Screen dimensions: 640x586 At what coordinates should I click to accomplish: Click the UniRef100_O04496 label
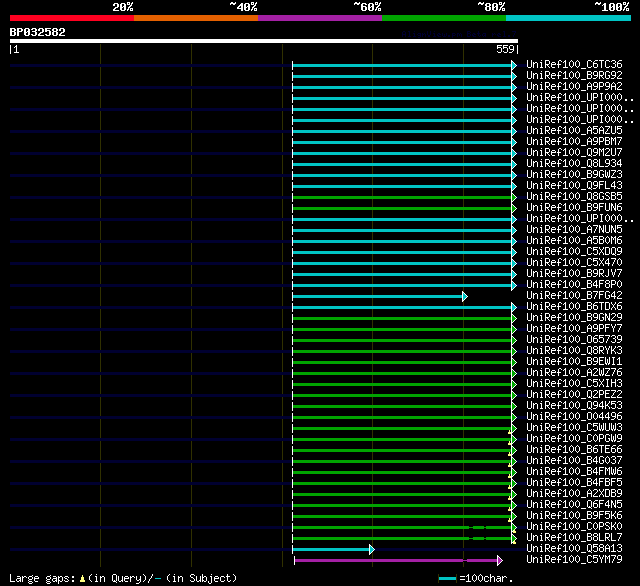574,417
